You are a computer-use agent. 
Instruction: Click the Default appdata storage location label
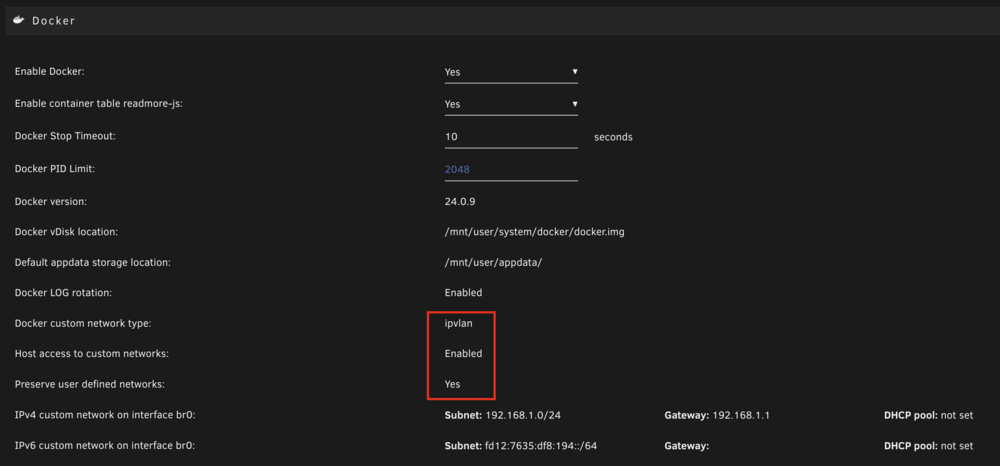(92, 262)
